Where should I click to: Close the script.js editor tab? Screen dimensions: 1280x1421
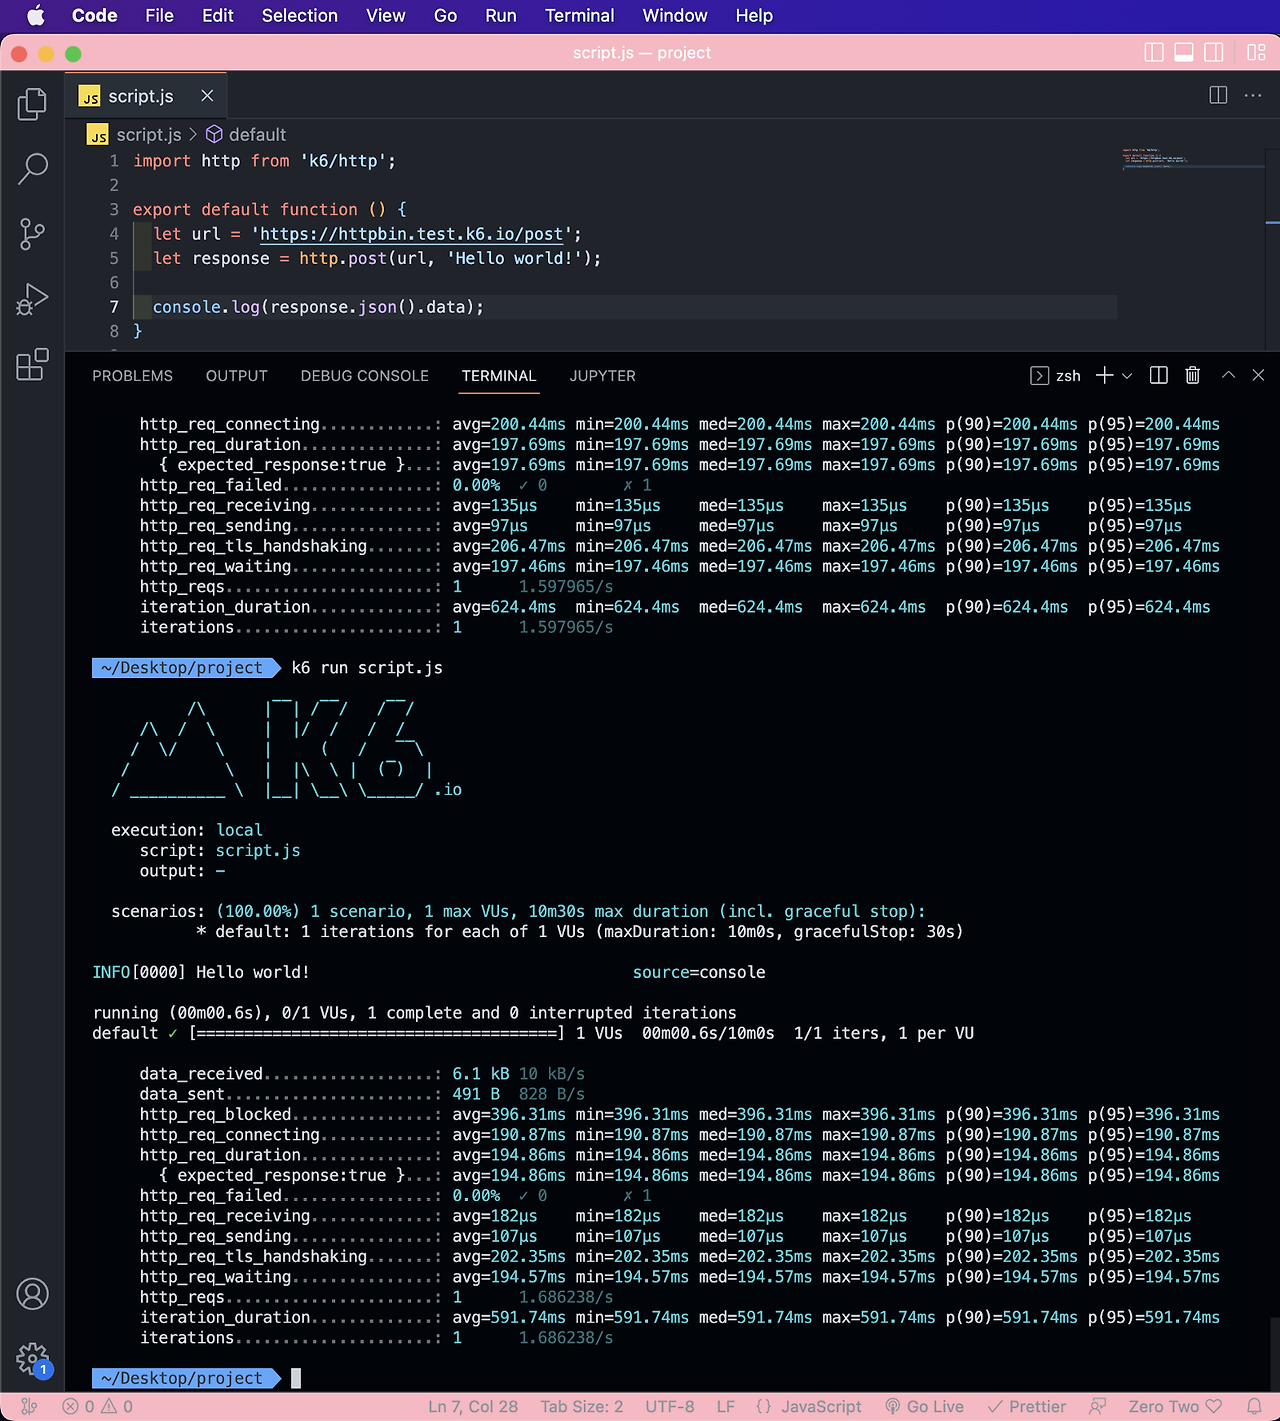click(x=207, y=96)
